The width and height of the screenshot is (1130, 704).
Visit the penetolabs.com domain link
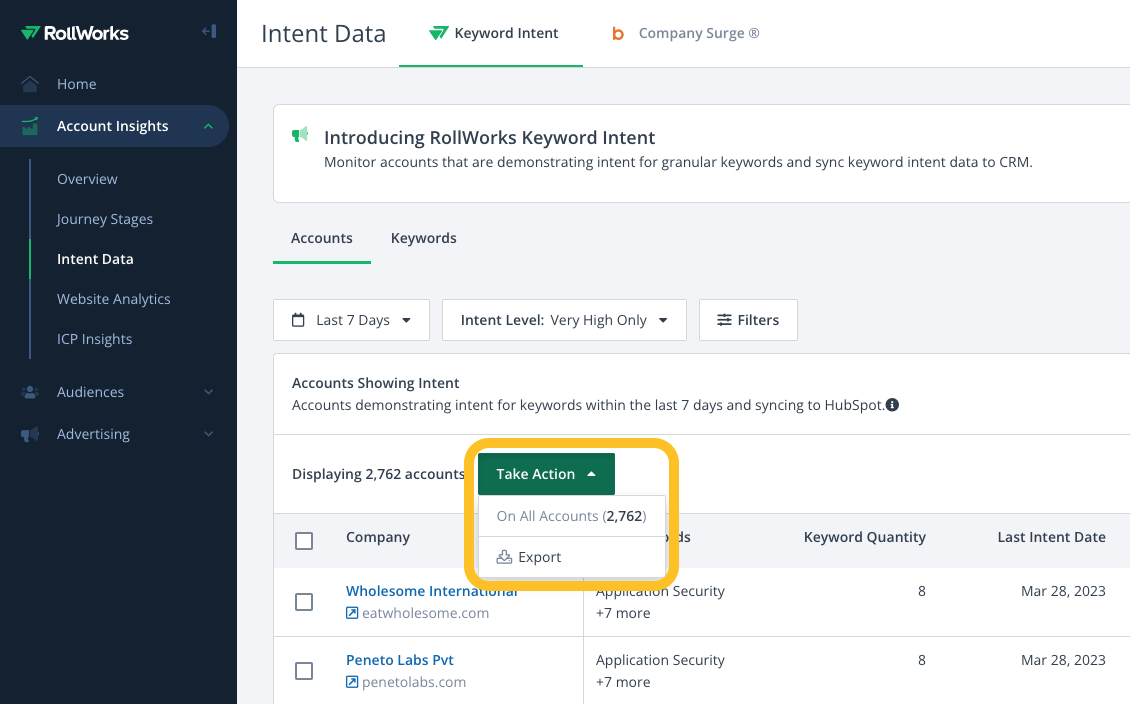414,682
